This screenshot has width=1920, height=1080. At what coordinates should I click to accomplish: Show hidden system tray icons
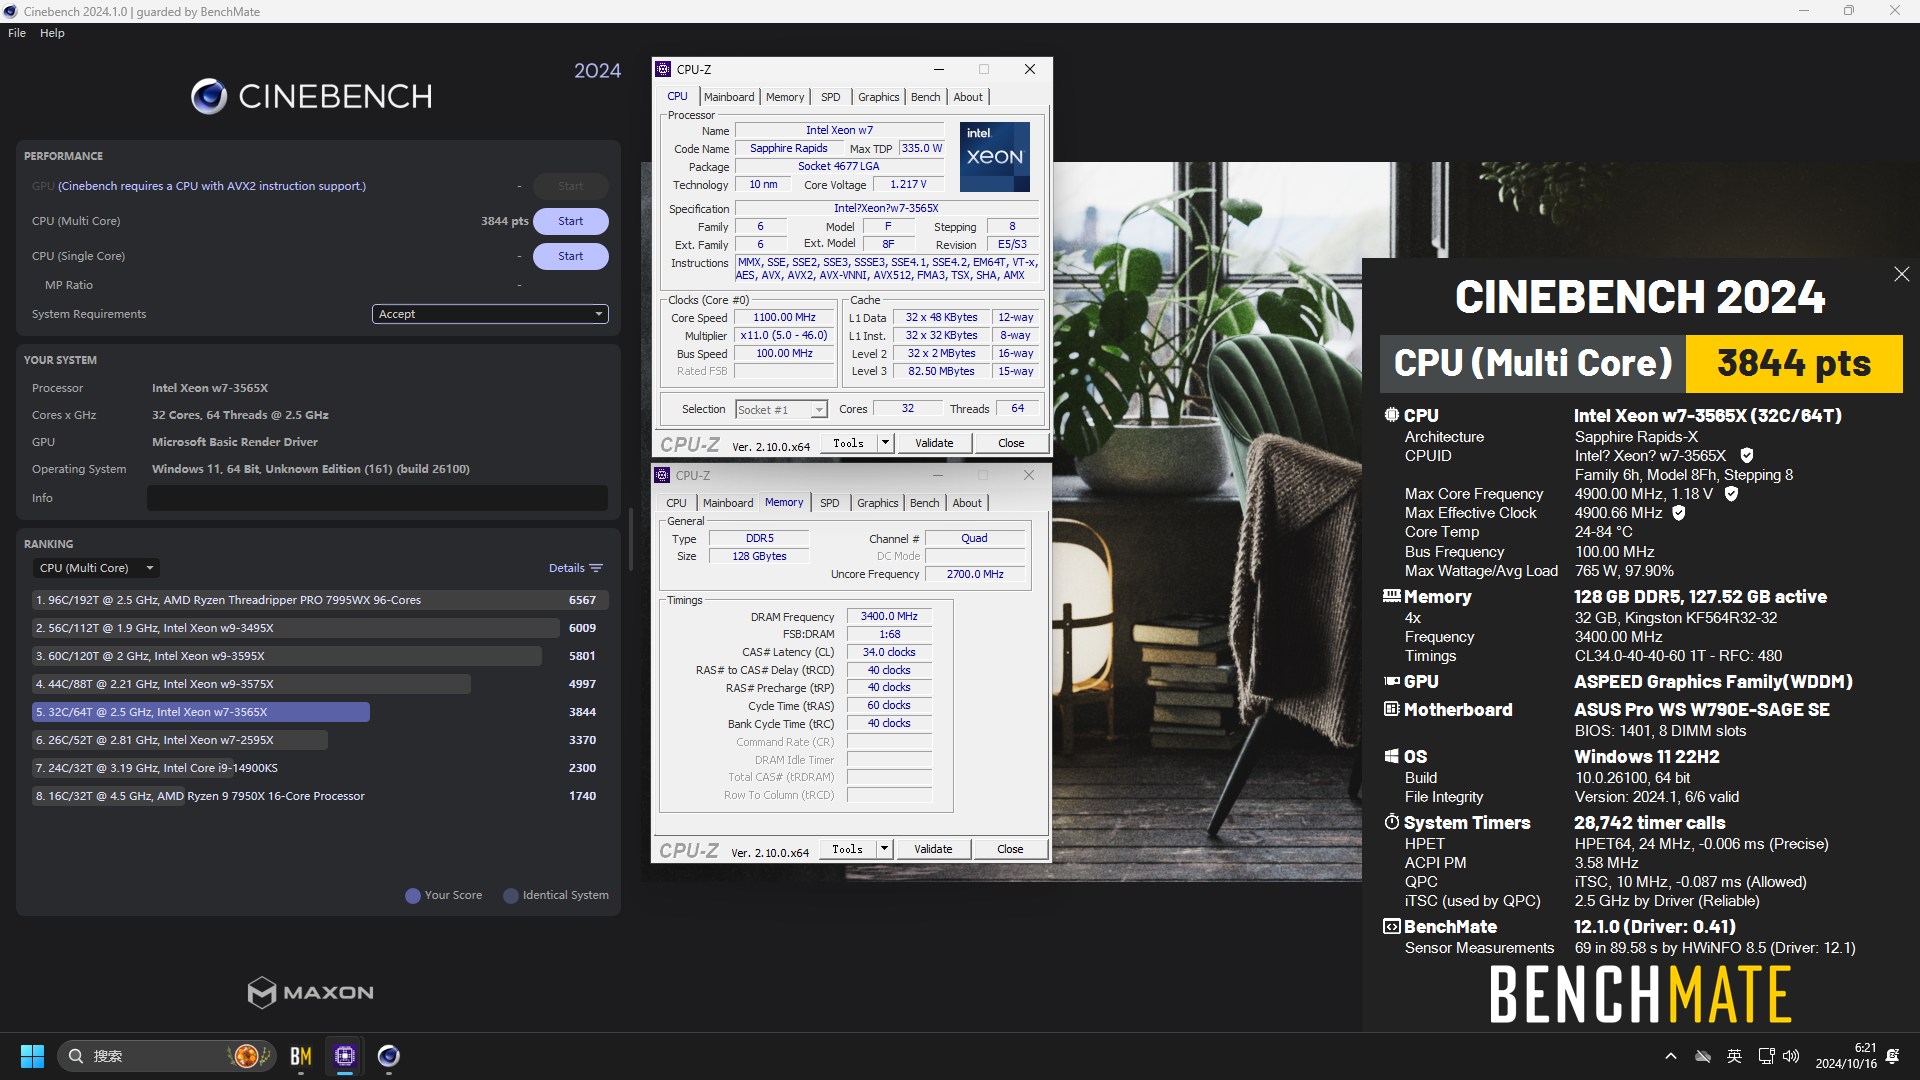coord(1670,1056)
